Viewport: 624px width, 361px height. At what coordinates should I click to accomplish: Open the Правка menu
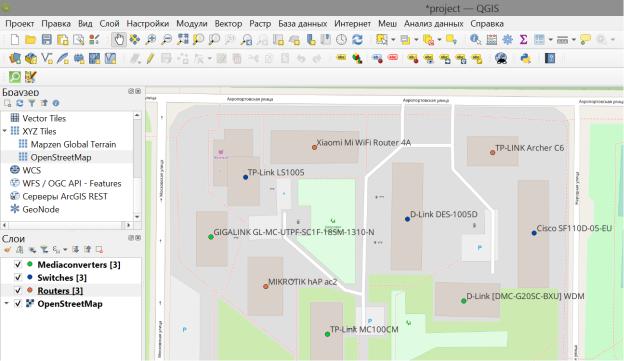(x=56, y=23)
